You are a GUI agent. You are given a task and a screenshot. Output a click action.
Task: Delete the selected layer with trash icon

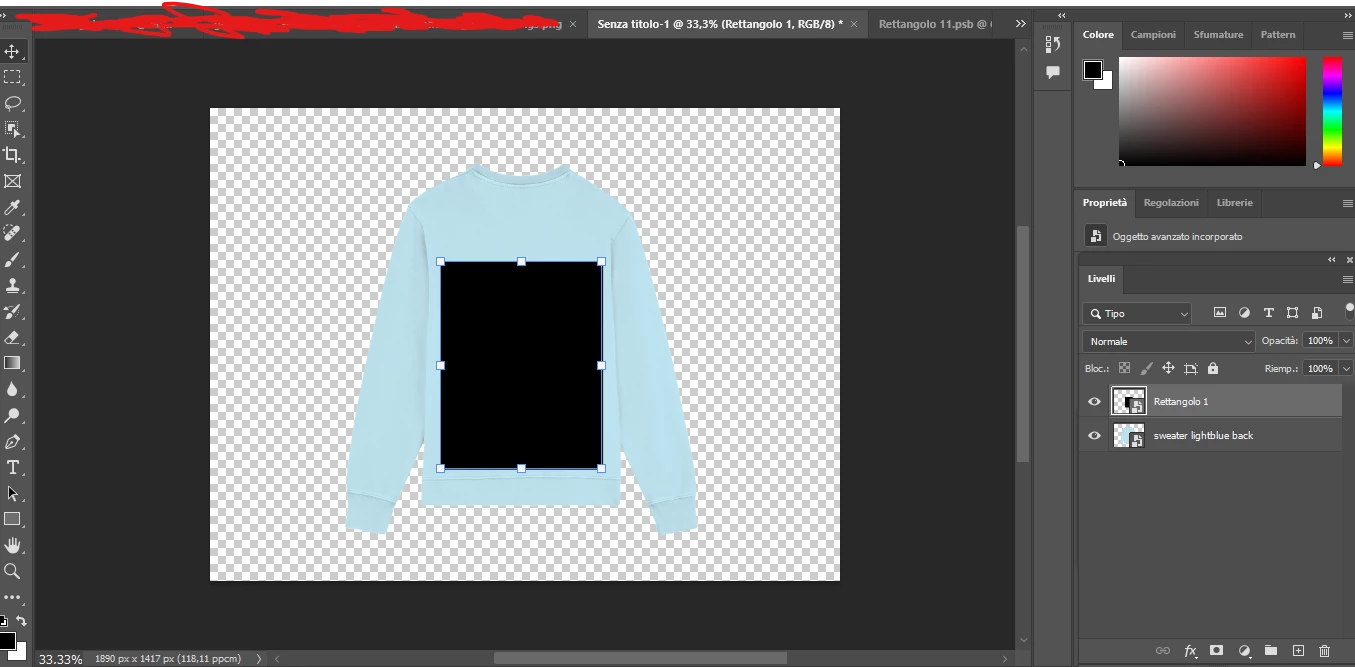point(1325,651)
